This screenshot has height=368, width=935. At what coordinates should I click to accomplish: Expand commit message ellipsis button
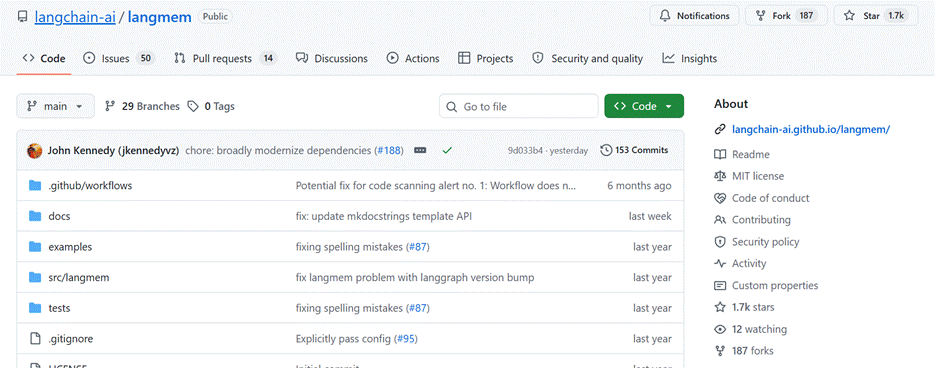click(420, 150)
